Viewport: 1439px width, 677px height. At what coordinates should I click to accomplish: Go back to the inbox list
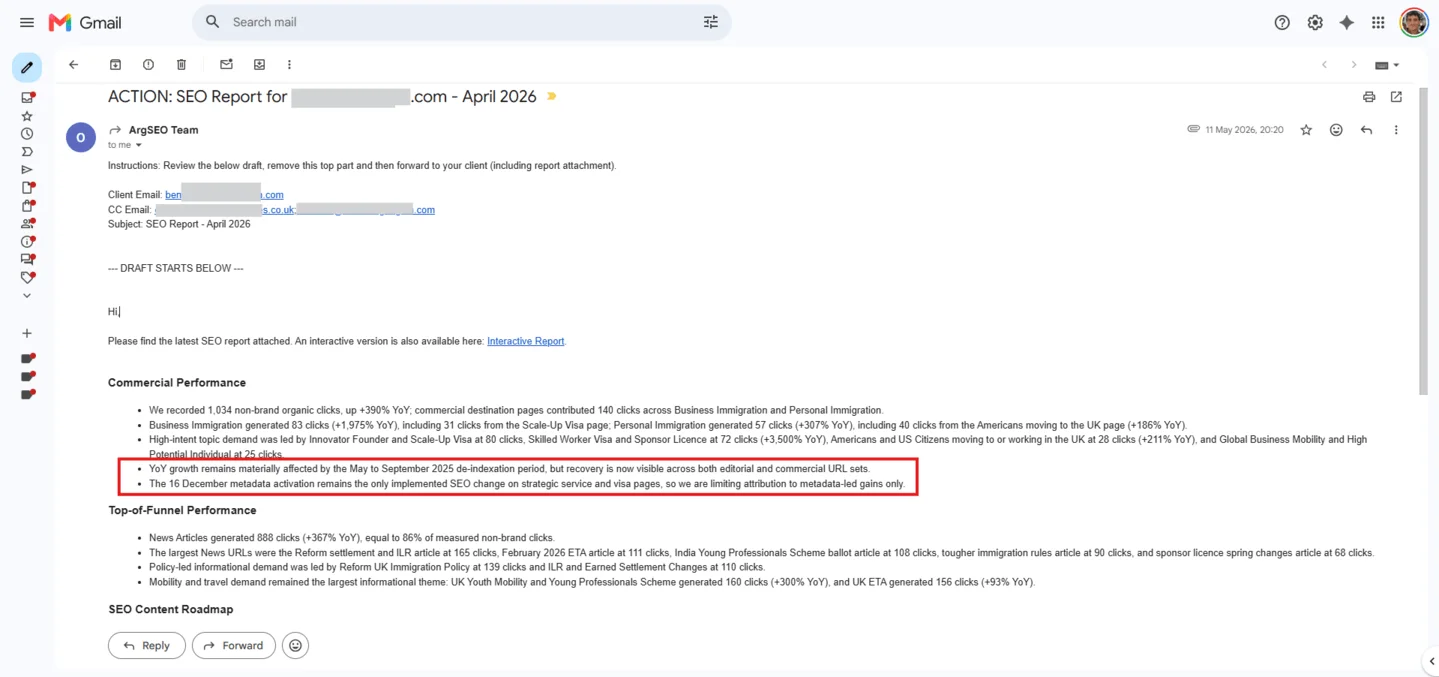click(73, 64)
